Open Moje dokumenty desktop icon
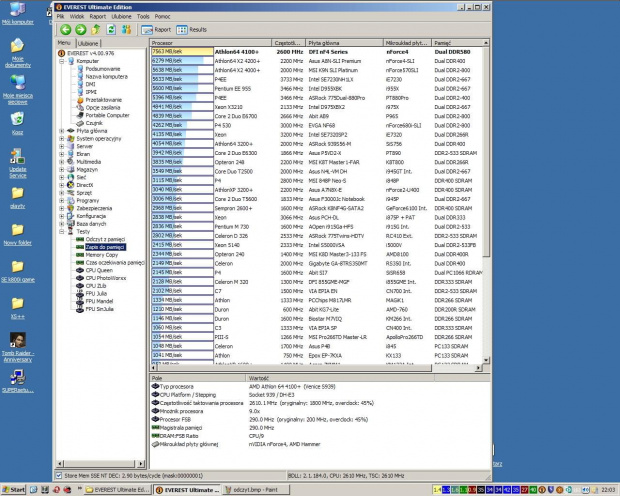 (17, 53)
